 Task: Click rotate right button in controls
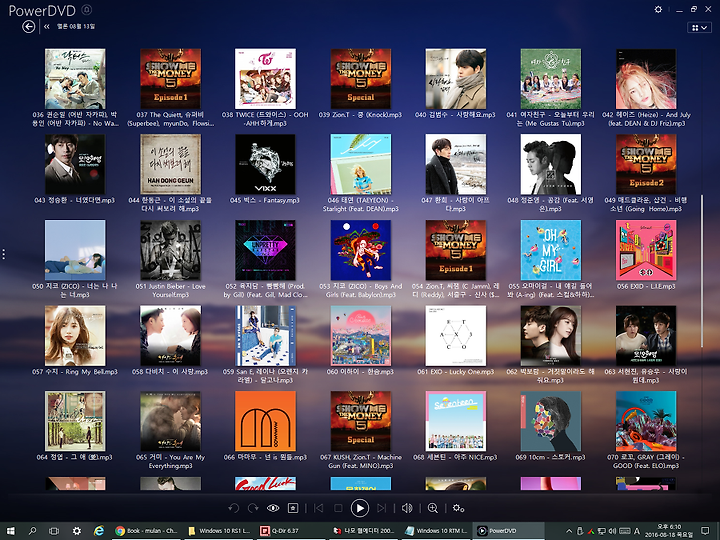click(253, 508)
